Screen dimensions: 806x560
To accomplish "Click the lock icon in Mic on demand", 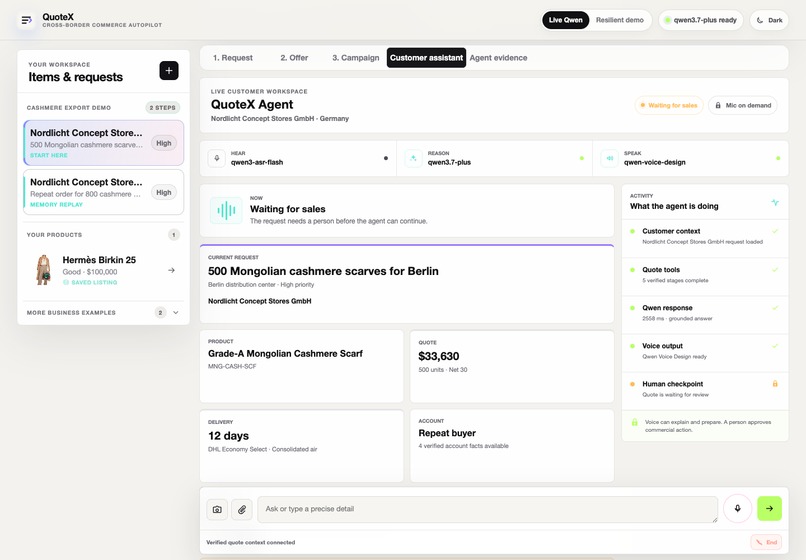I will coord(718,105).
